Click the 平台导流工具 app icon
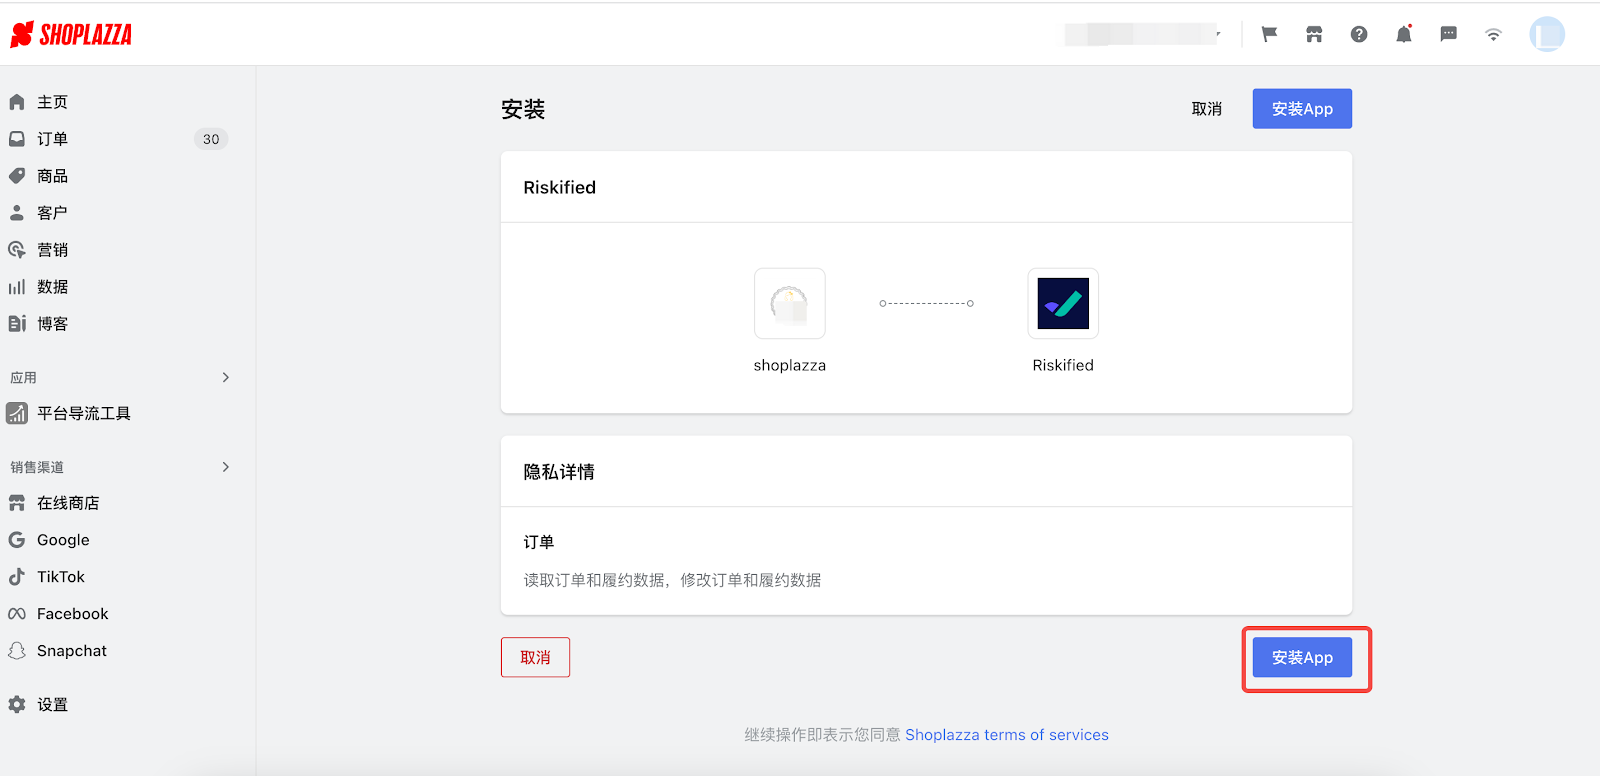 [x=17, y=413]
